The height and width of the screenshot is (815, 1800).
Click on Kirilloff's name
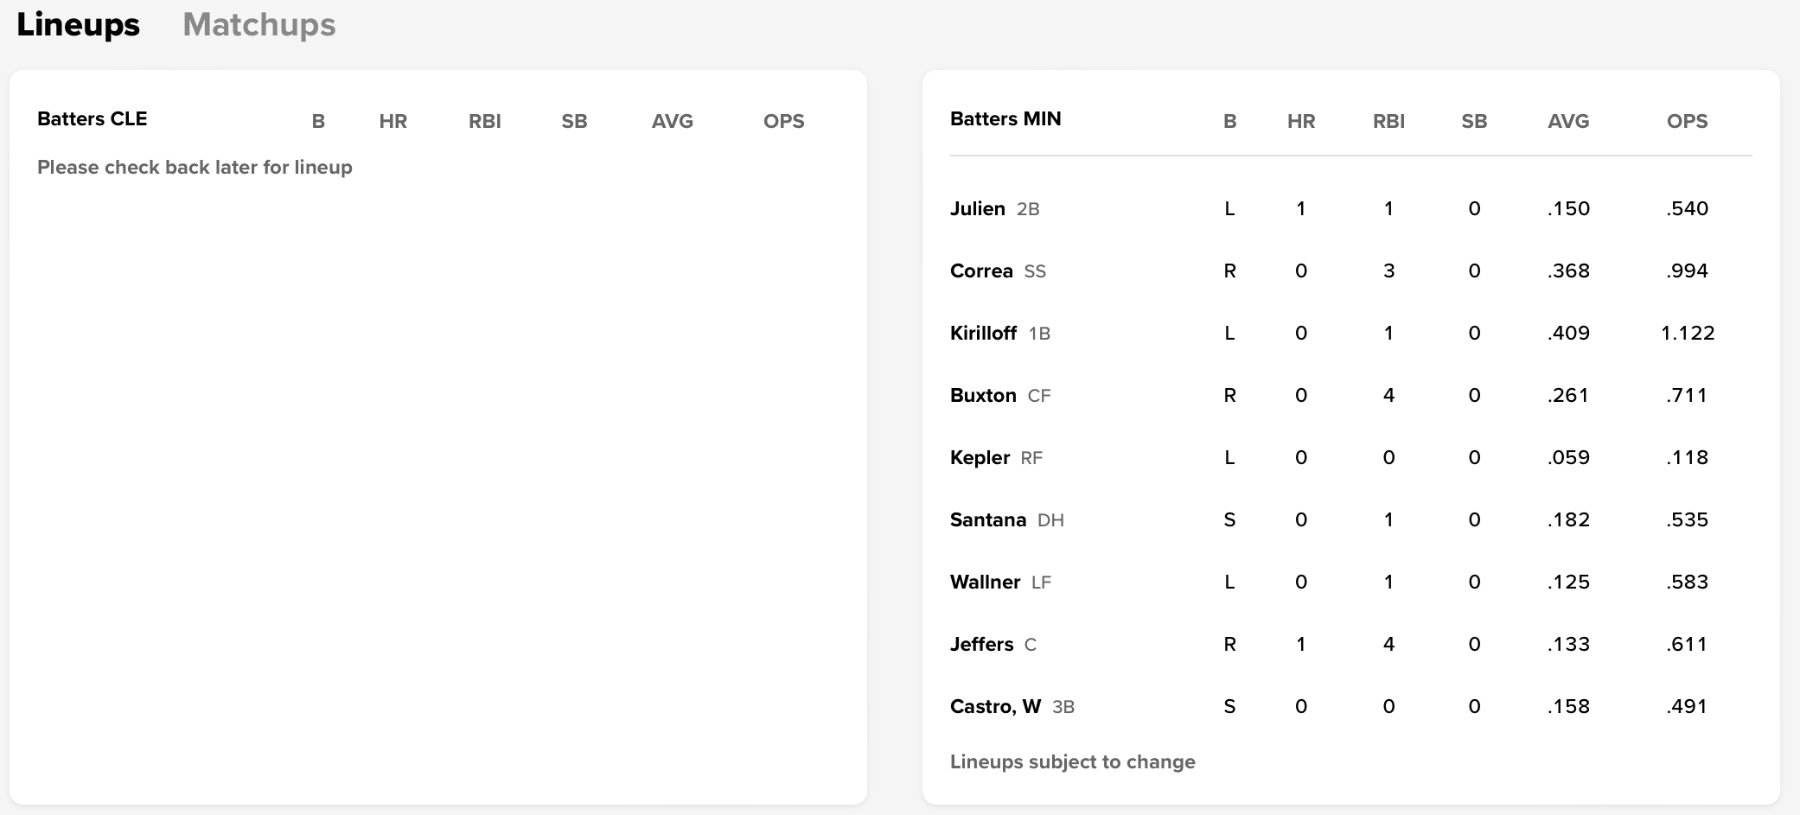[983, 333]
